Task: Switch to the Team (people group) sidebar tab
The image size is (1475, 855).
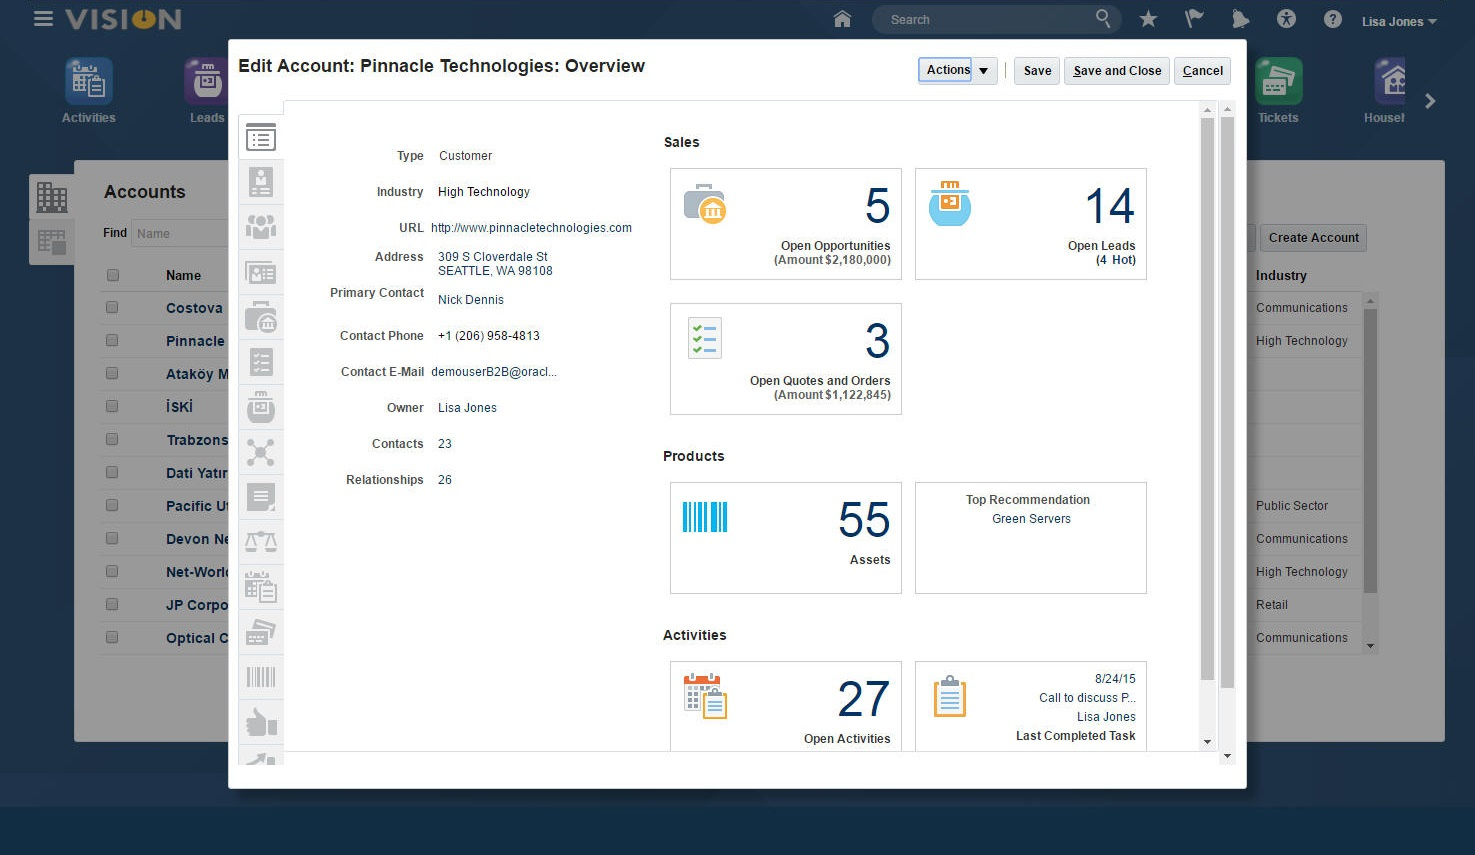Action: pyautogui.click(x=261, y=227)
